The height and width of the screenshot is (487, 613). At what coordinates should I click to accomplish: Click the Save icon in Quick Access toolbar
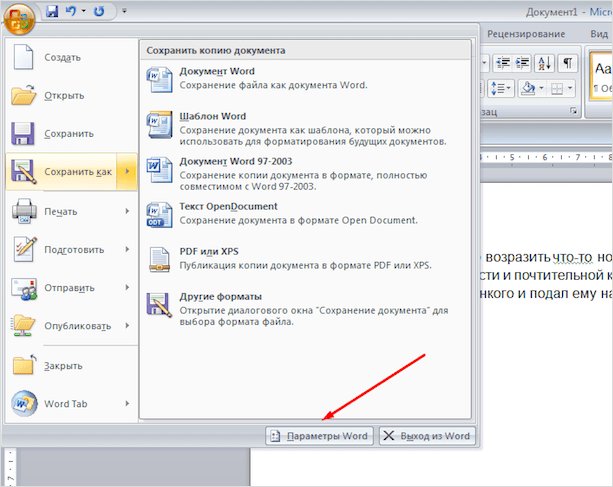(53, 12)
